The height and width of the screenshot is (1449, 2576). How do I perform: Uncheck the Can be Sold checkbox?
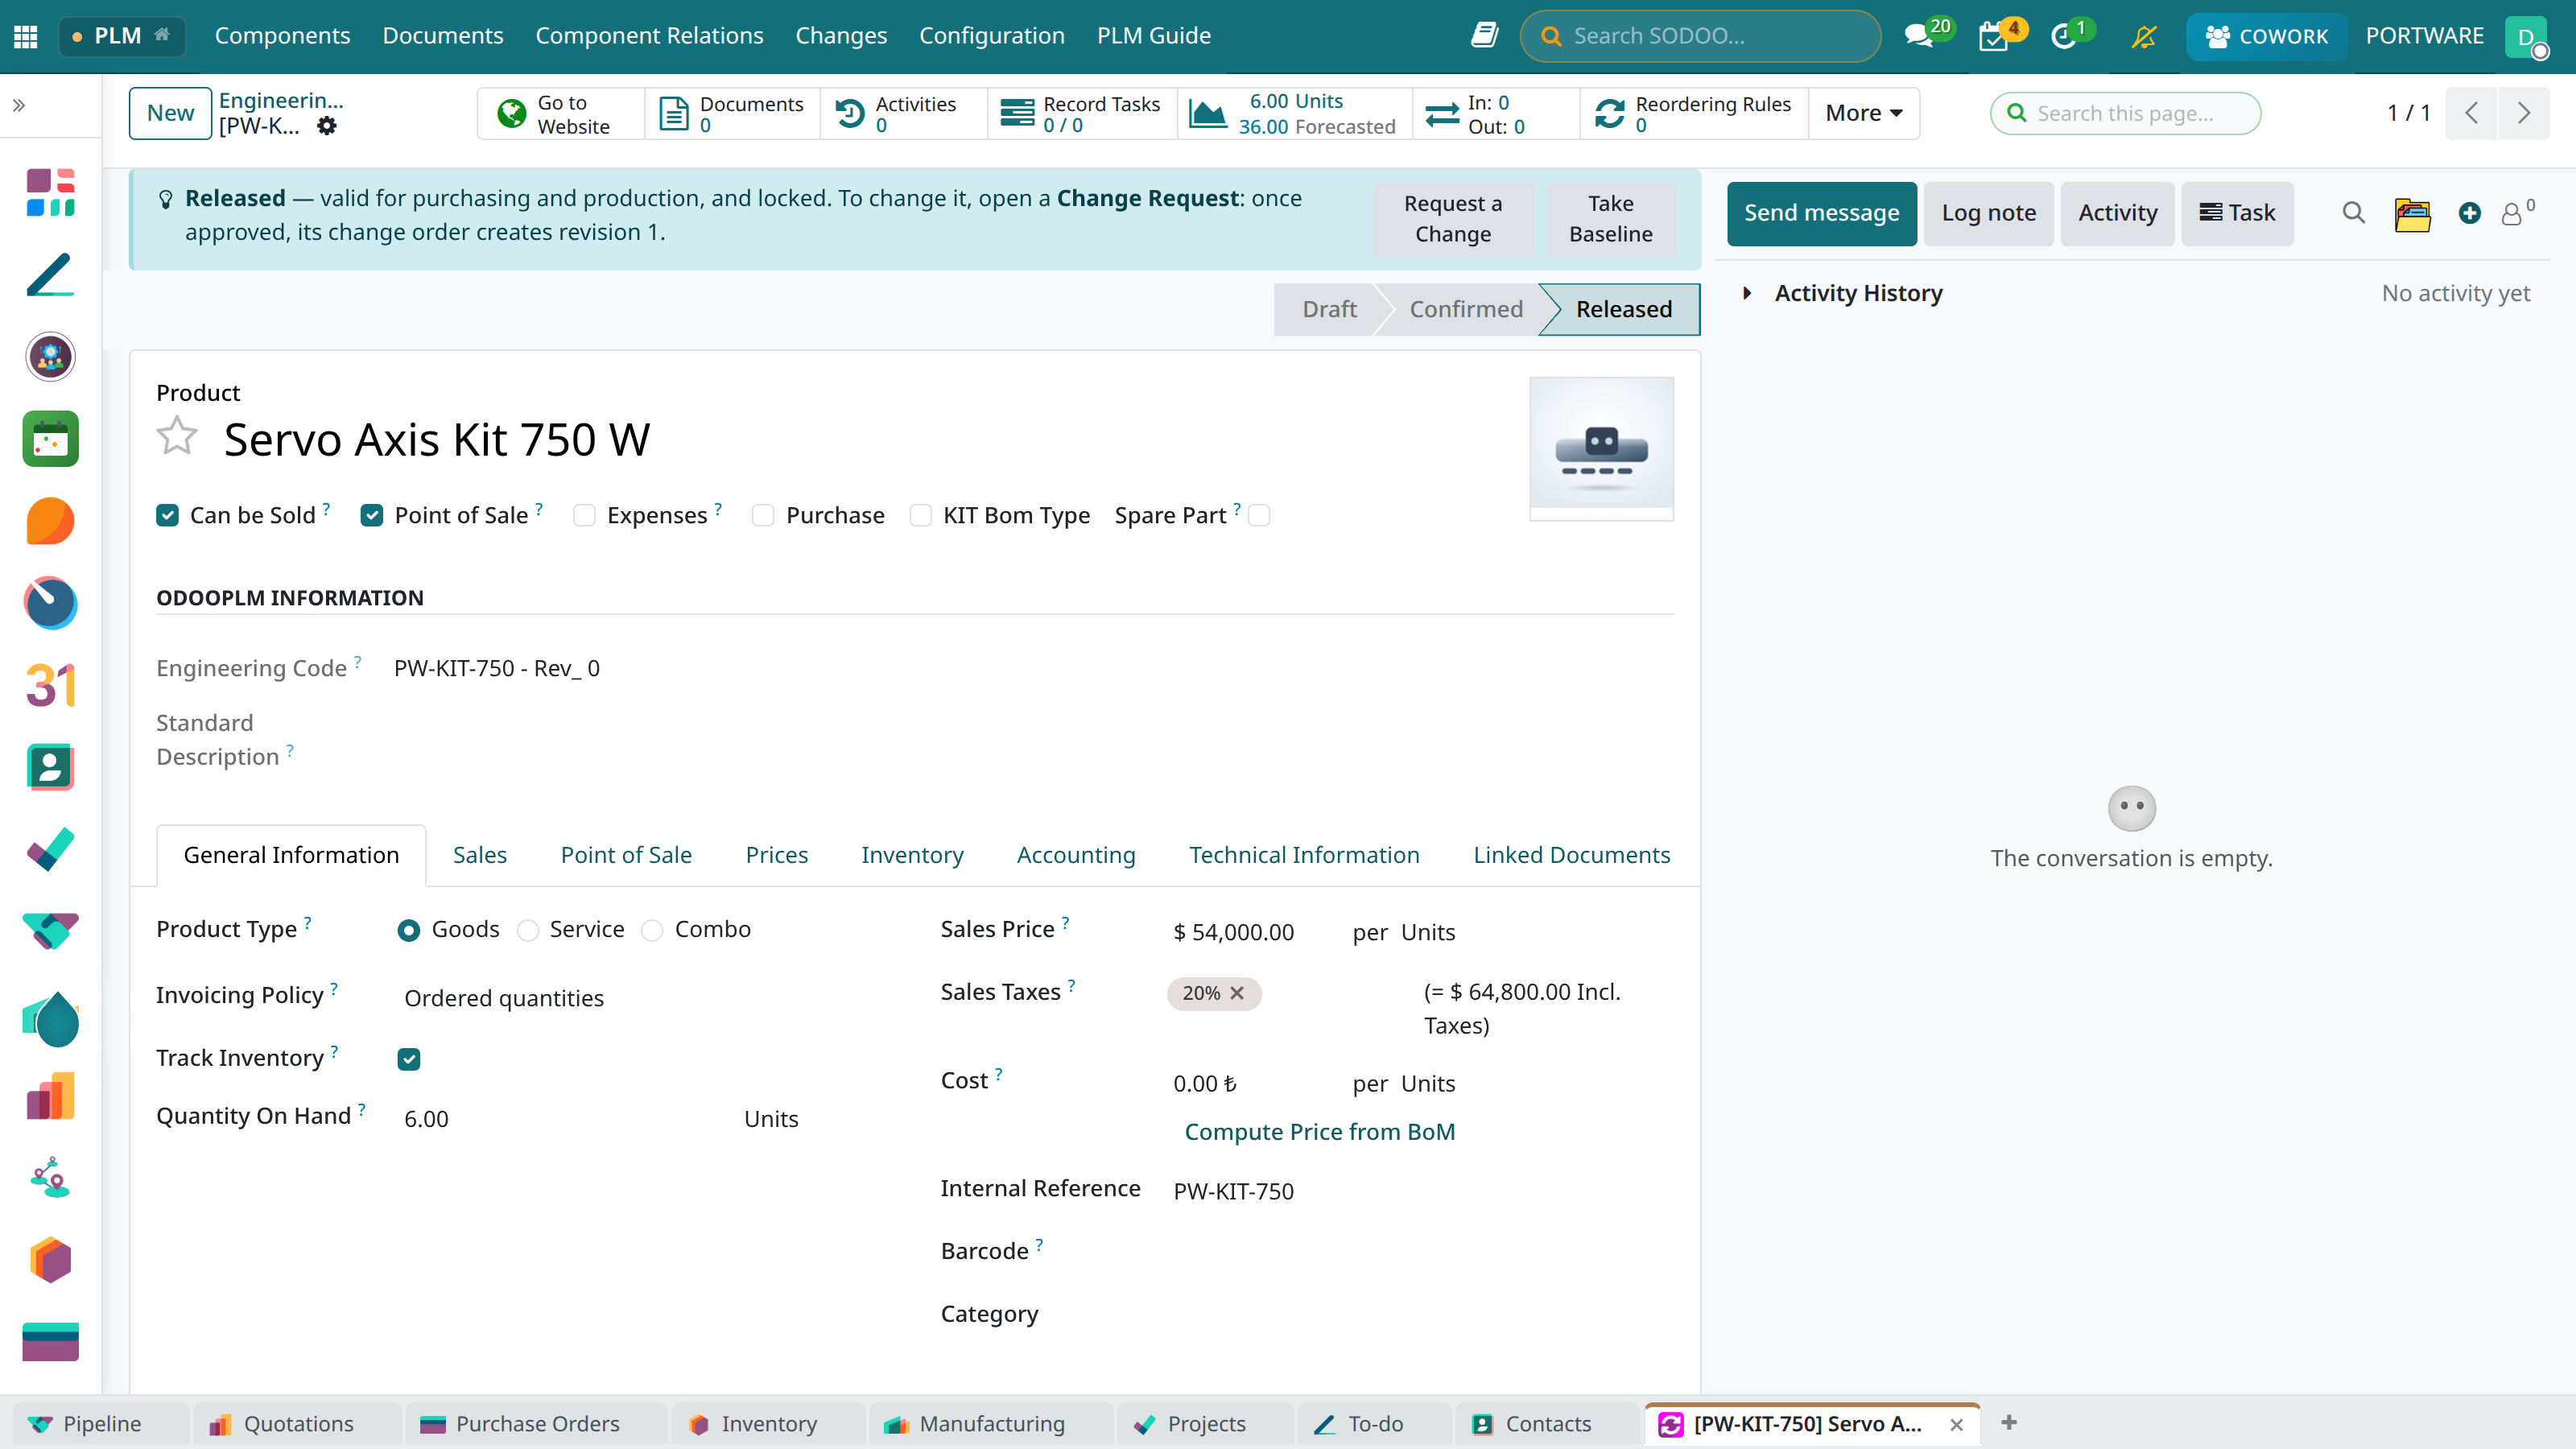pyautogui.click(x=167, y=515)
